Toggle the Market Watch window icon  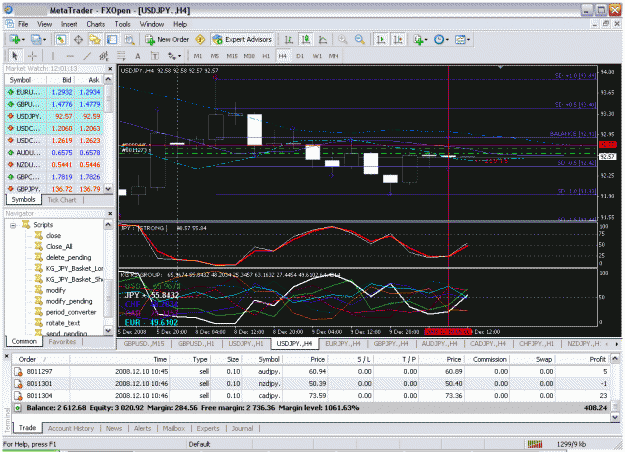61,39
